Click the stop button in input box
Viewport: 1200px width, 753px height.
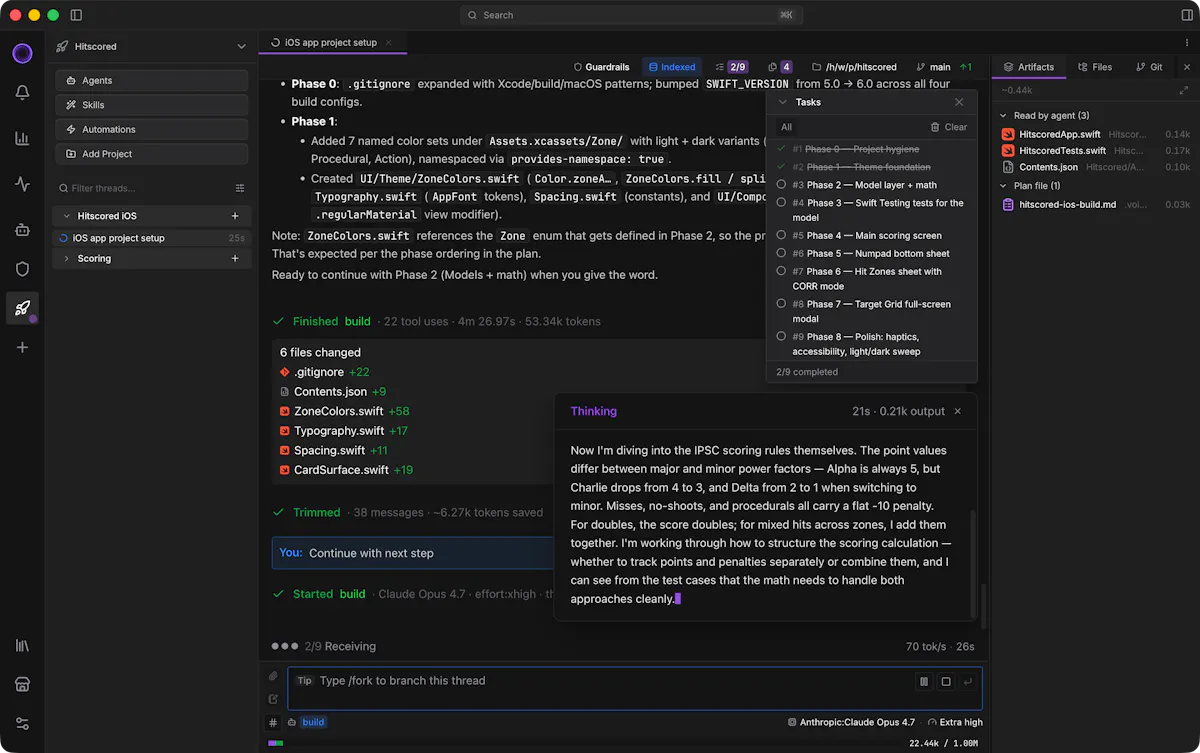[x=946, y=682]
